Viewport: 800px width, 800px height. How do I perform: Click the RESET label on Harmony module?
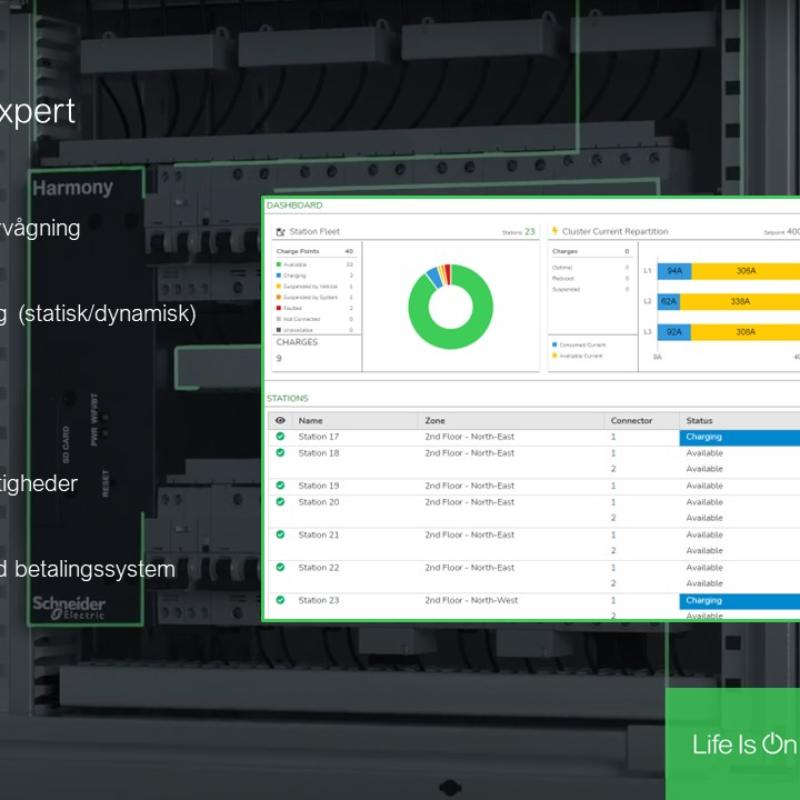click(106, 483)
